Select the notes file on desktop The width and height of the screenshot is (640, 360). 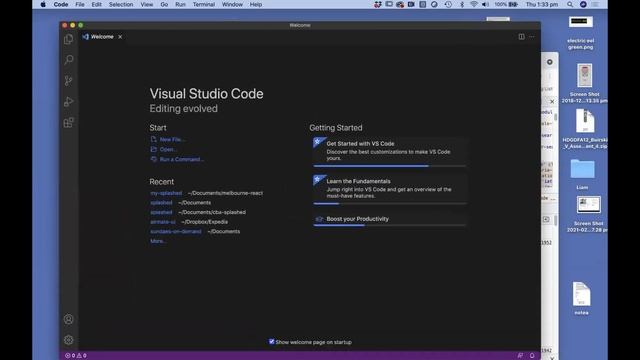pyautogui.click(x=582, y=298)
